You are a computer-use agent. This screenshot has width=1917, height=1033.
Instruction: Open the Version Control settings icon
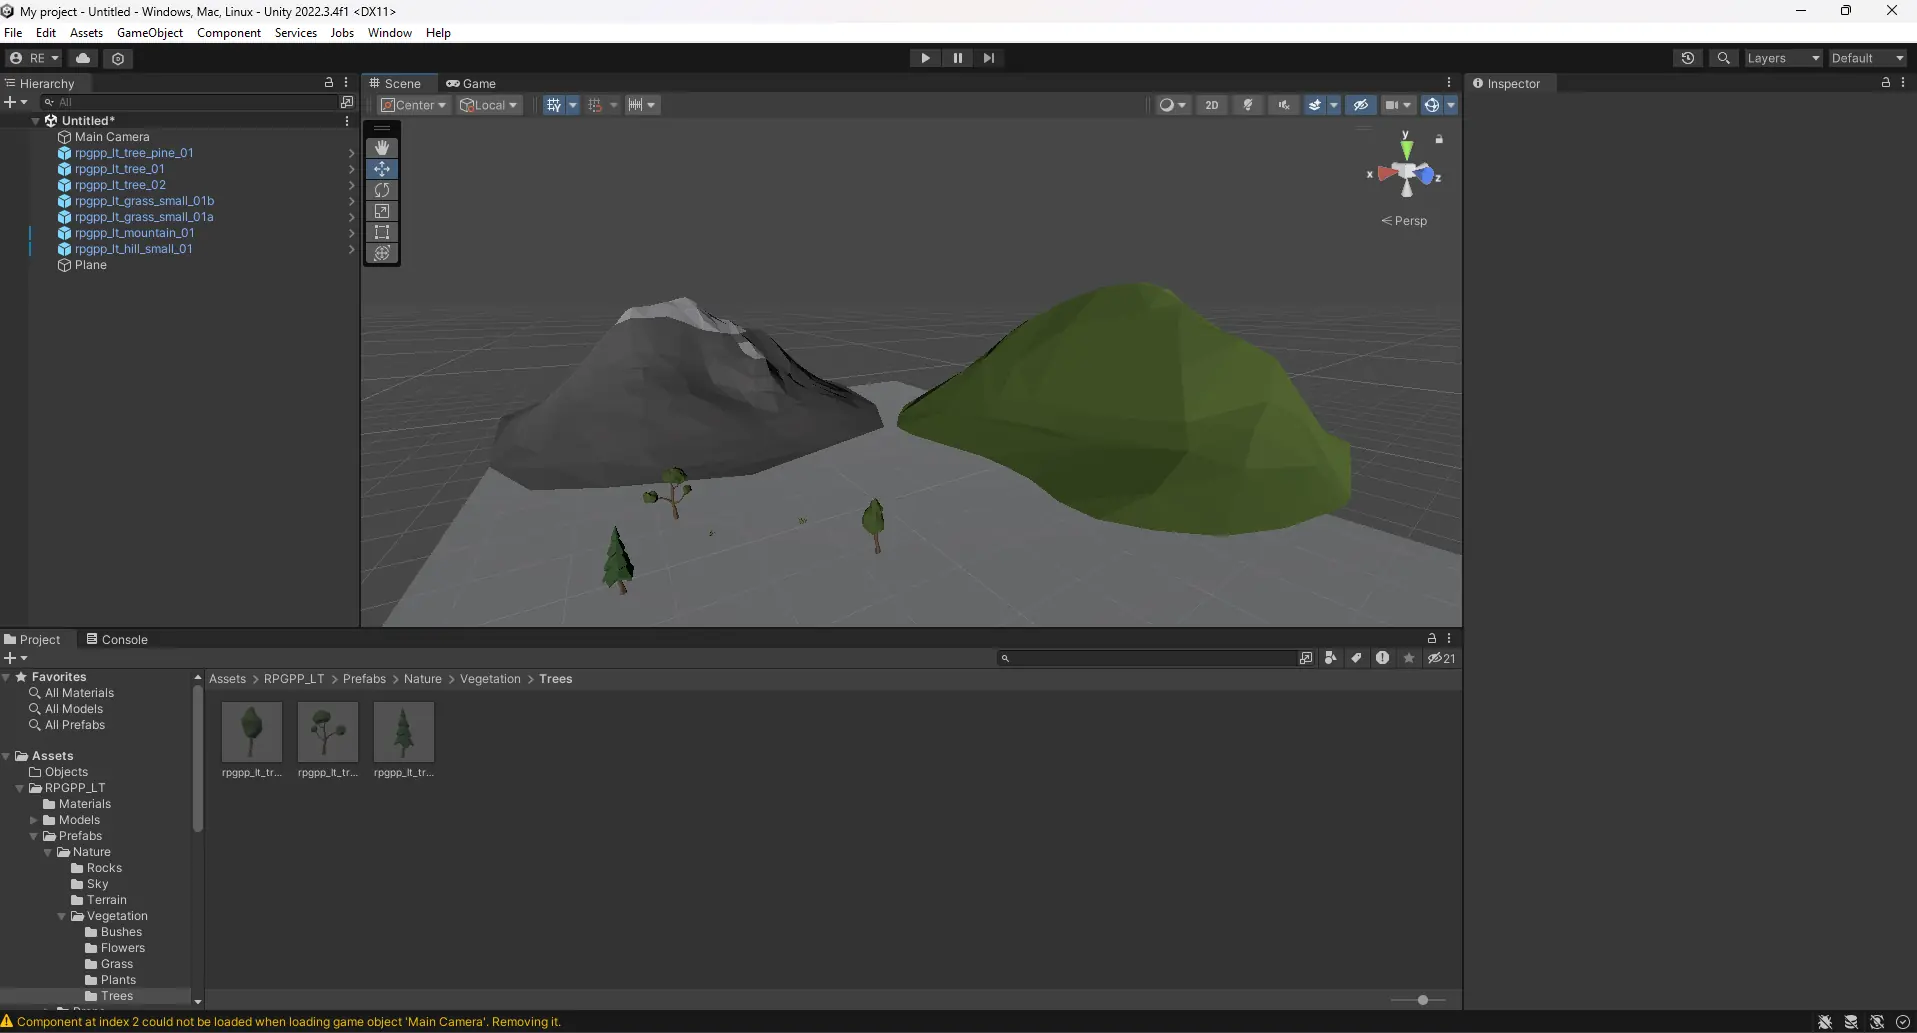click(x=118, y=58)
